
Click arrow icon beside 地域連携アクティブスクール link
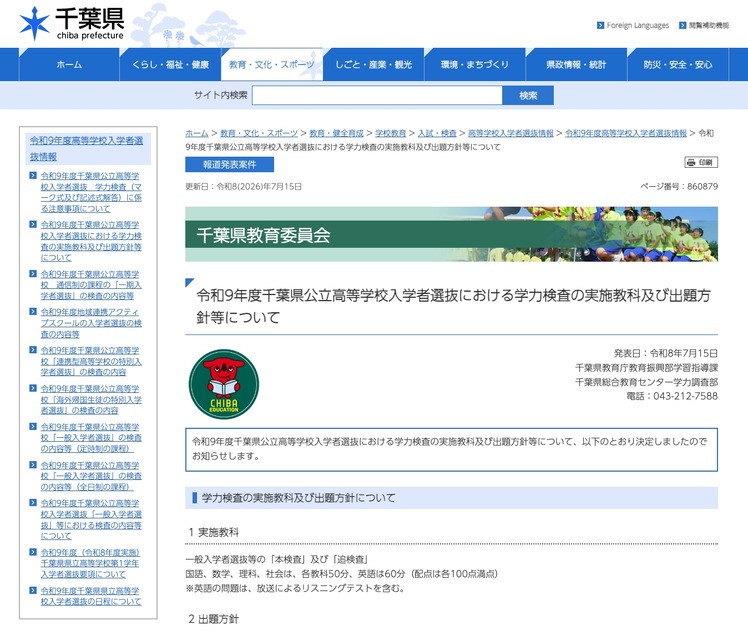point(33,311)
